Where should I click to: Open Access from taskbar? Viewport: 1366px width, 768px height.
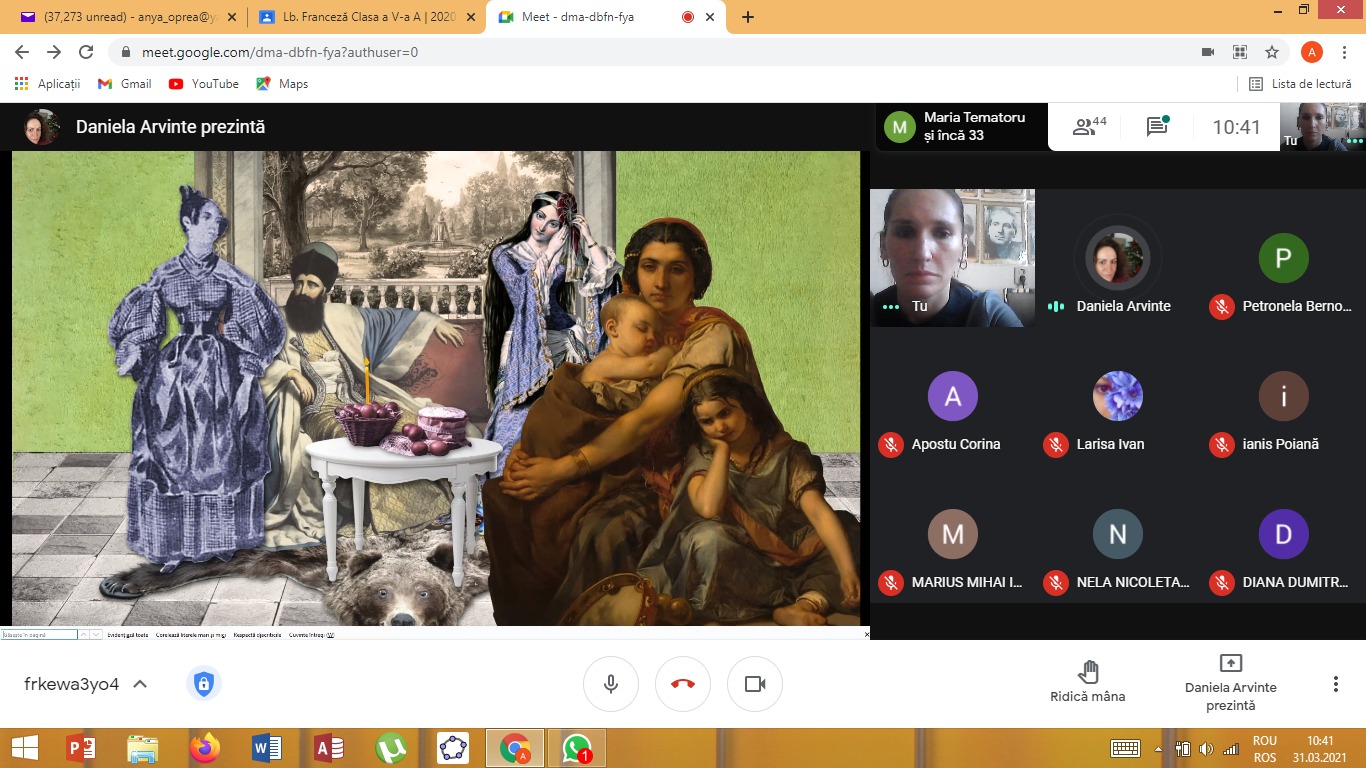[329, 747]
